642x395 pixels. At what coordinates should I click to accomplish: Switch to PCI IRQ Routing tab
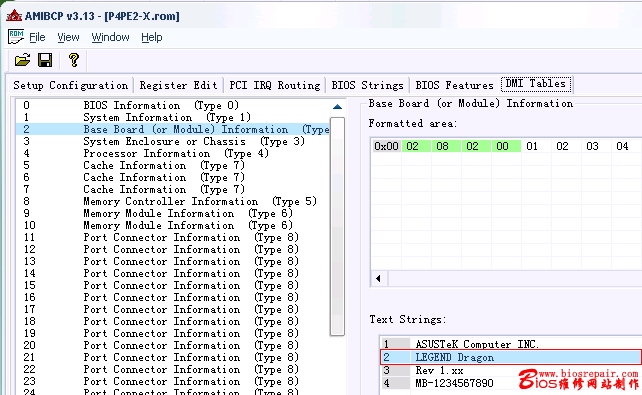point(275,85)
